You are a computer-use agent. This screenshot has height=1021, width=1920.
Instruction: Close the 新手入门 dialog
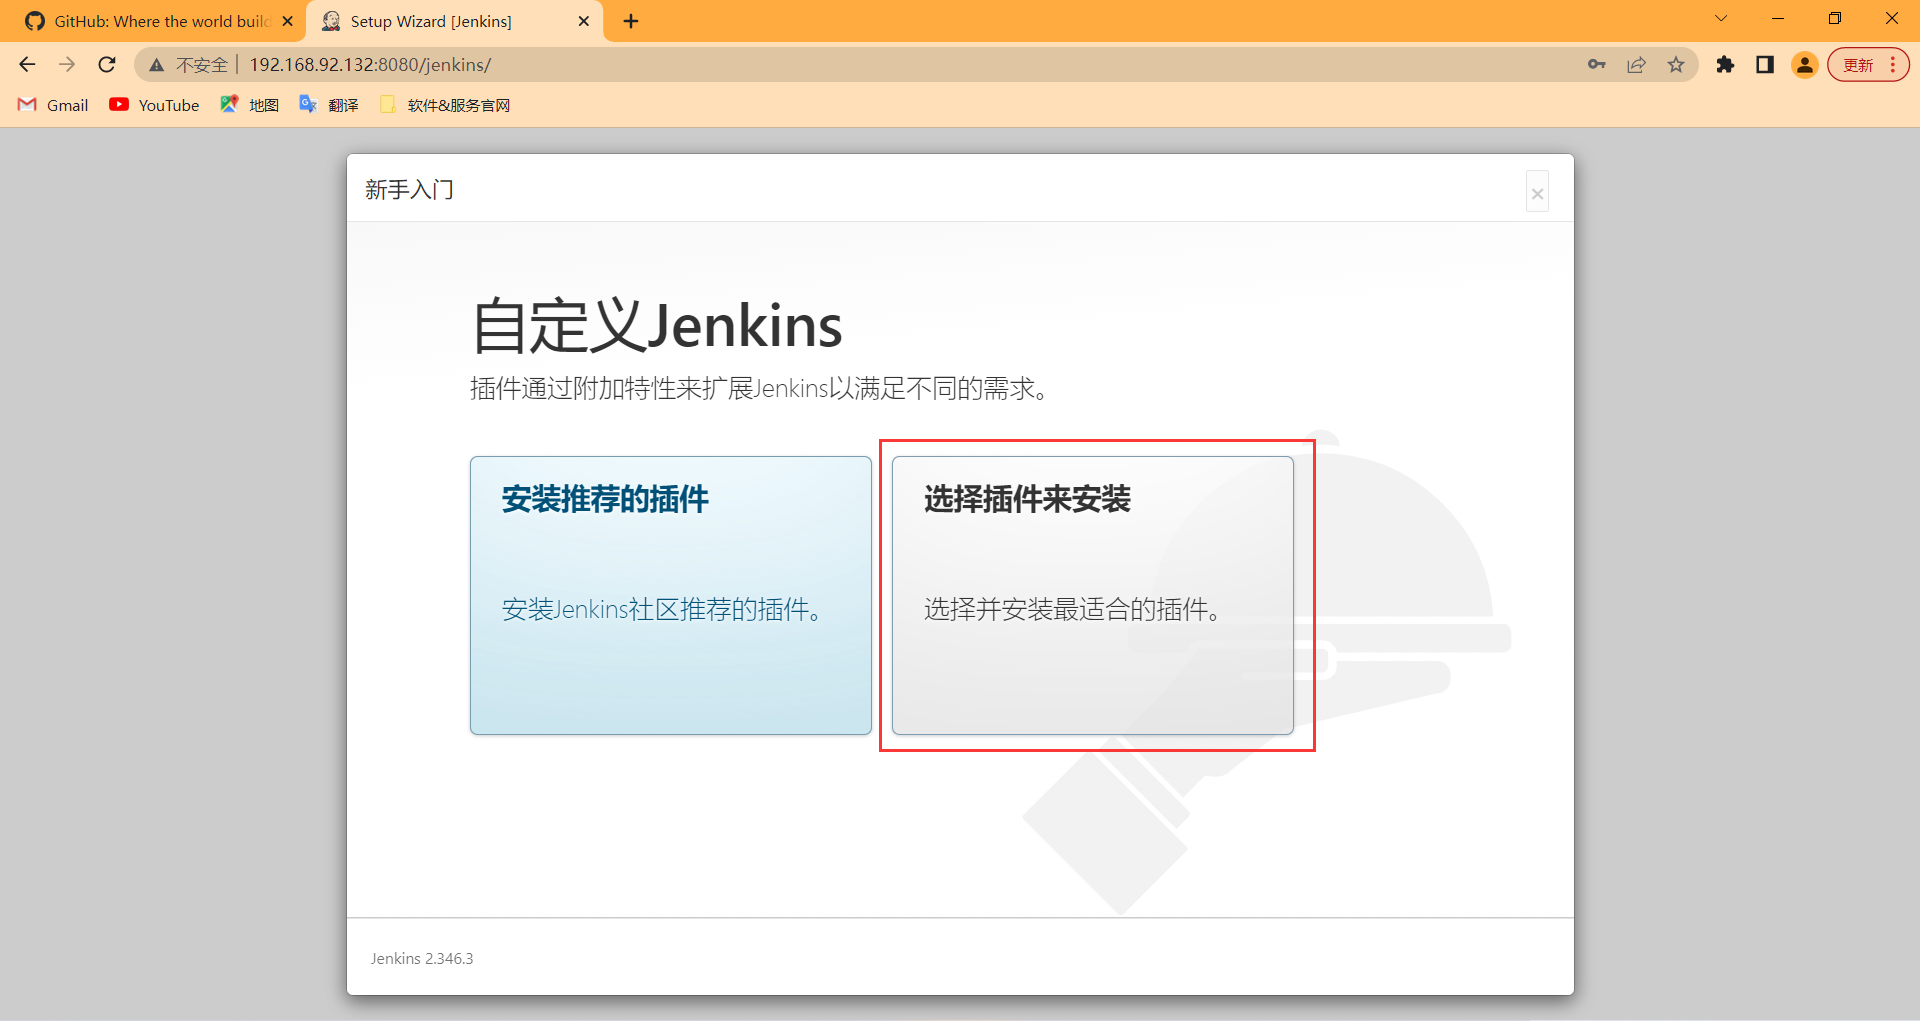(x=1538, y=193)
